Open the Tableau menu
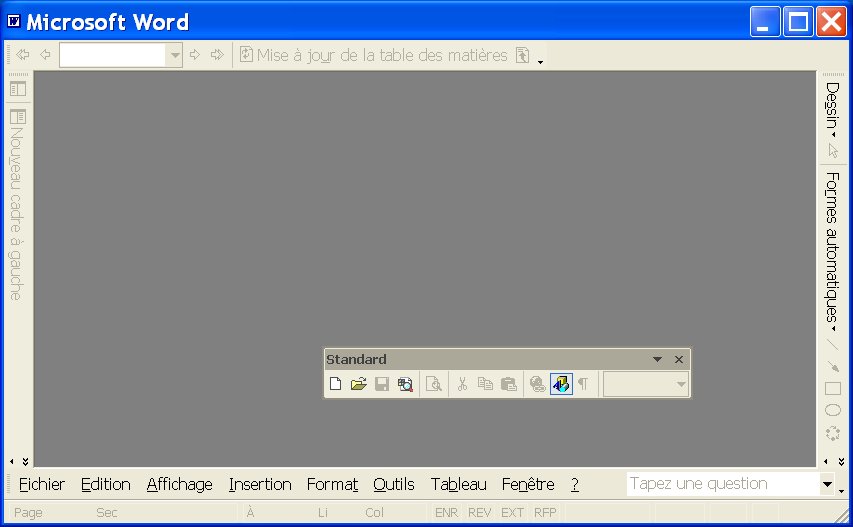The height and width of the screenshot is (527, 853). point(459,484)
